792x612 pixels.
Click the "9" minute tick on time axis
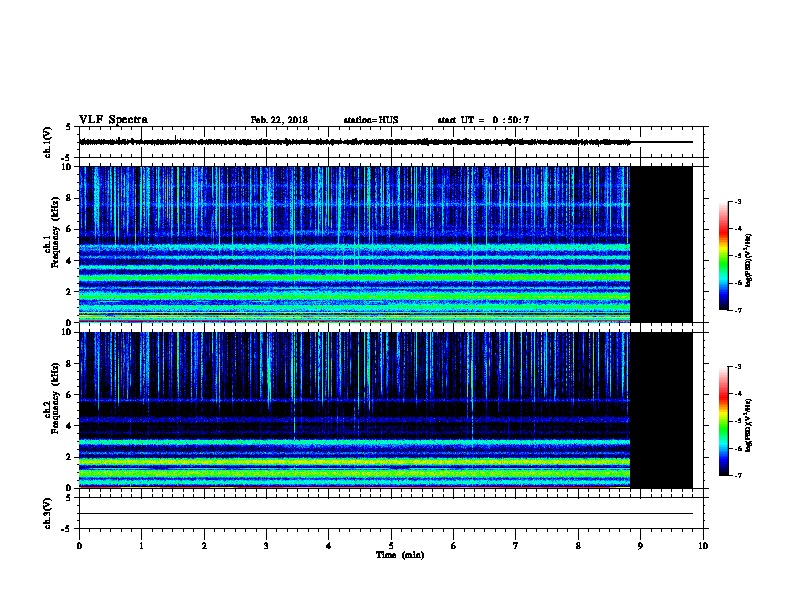640,546
